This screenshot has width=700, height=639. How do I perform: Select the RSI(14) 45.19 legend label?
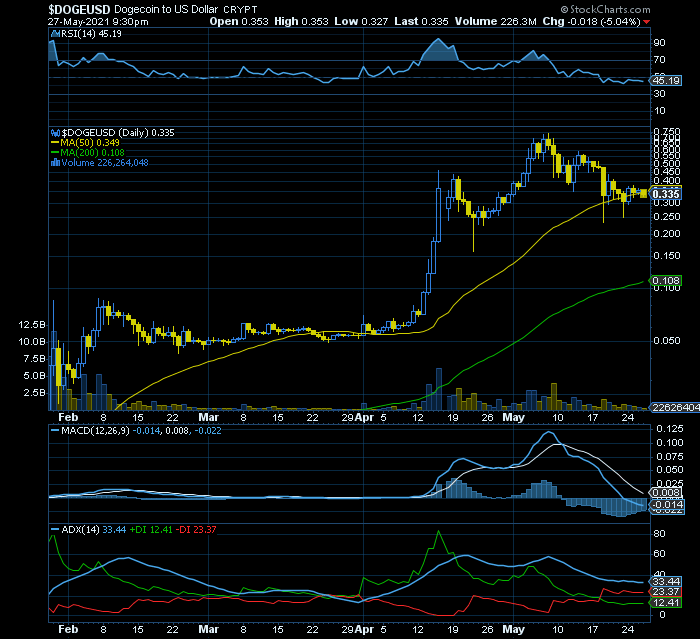pyautogui.click(x=91, y=33)
